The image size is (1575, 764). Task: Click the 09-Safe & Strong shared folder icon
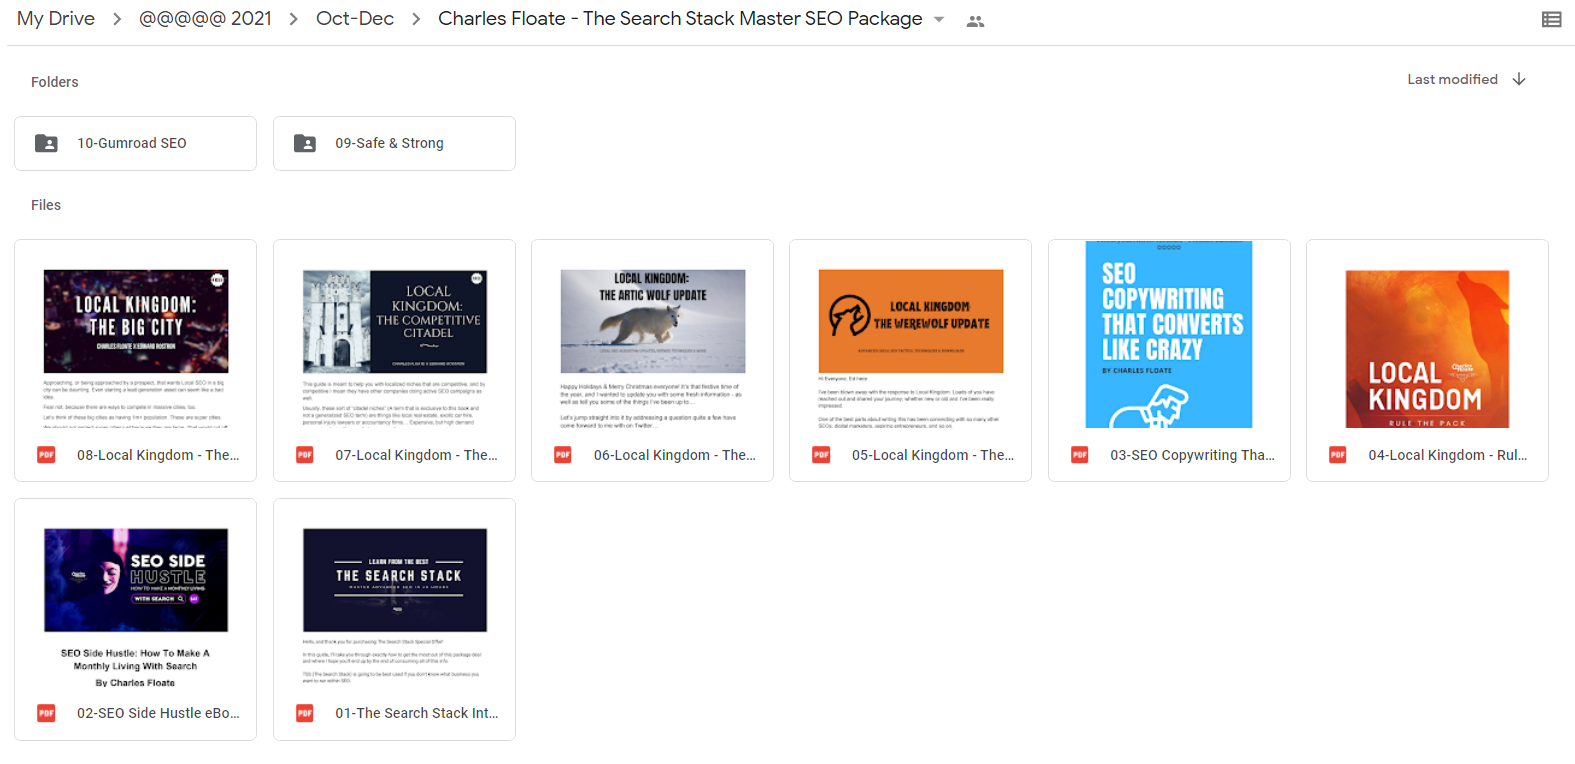click(305, 143)
